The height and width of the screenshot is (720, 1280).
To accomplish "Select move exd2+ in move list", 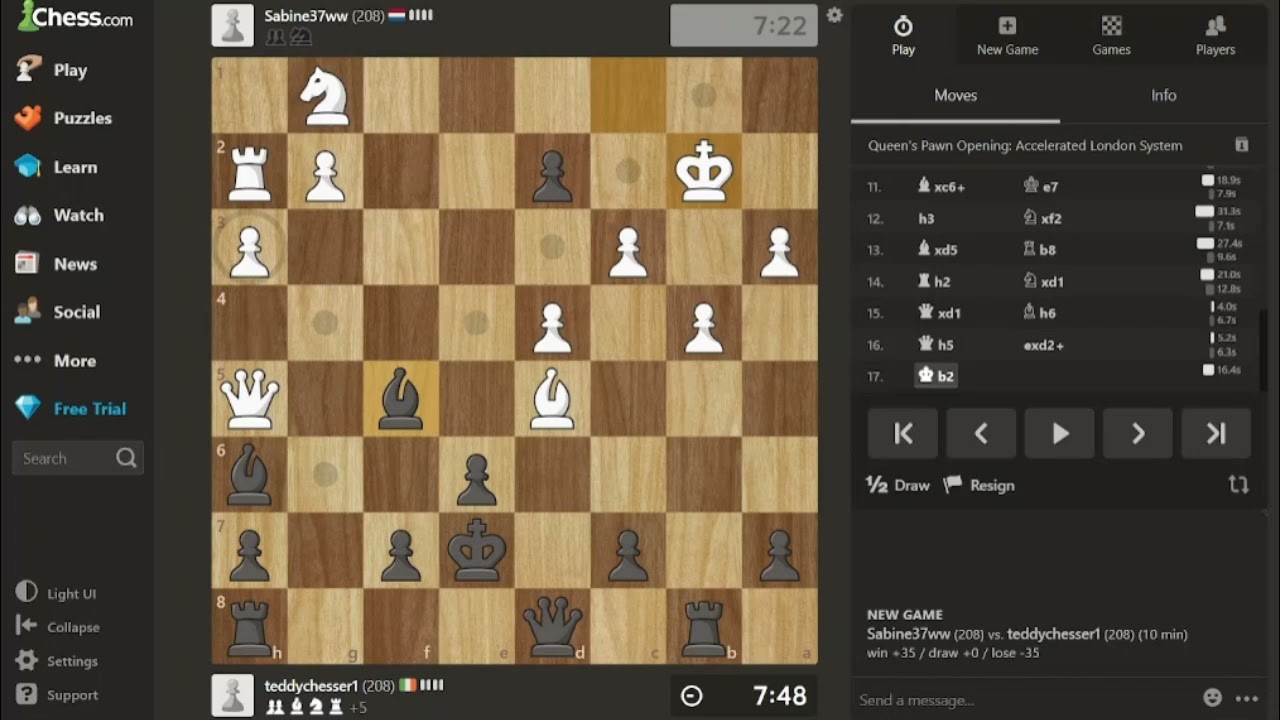I will pos(1043,345).
